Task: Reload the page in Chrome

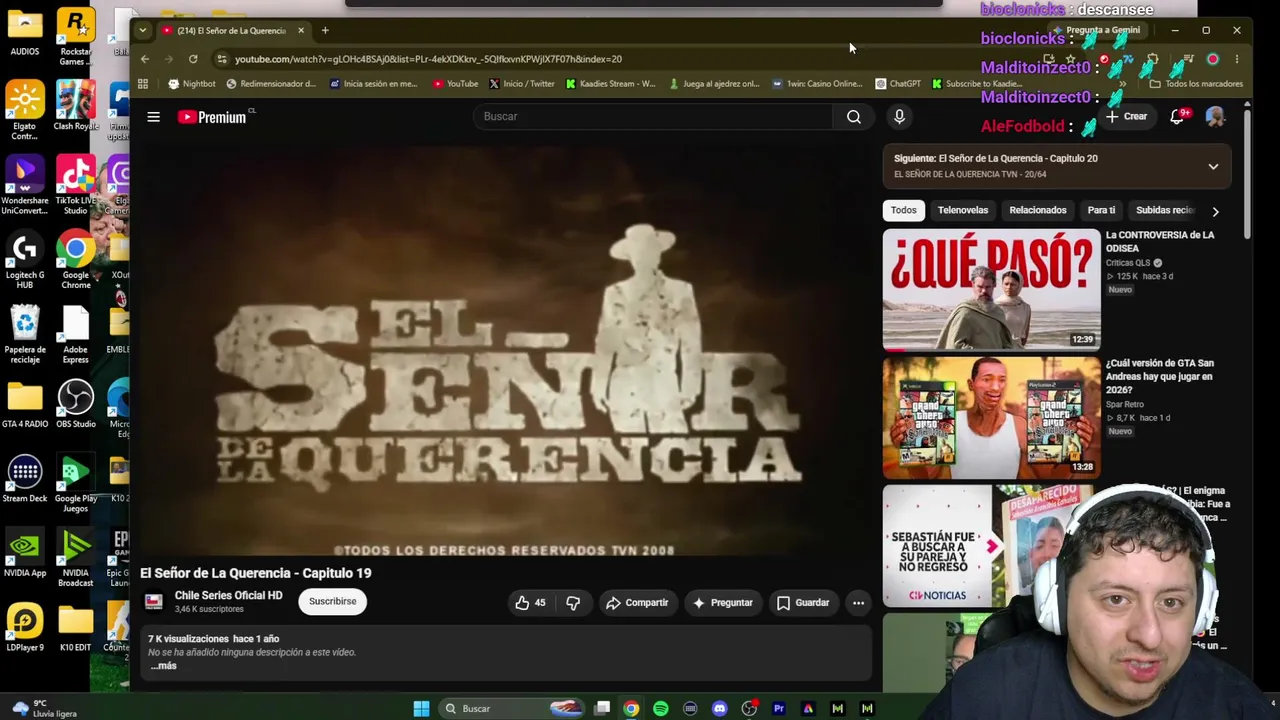Action: point(193,59)
